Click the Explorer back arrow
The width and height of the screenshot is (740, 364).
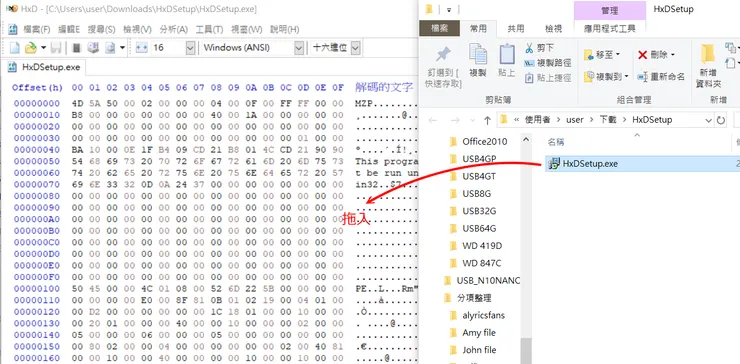(x=433, y=120)
